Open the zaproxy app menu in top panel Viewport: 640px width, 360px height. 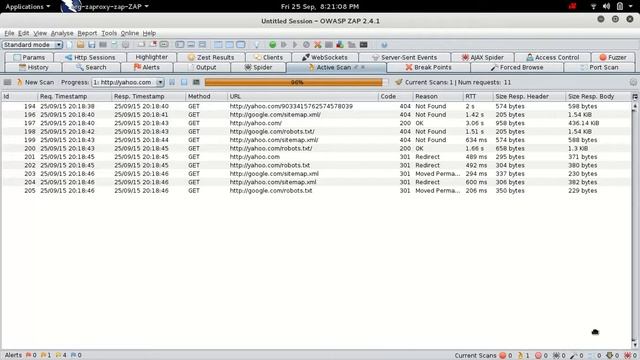[105, 7]
